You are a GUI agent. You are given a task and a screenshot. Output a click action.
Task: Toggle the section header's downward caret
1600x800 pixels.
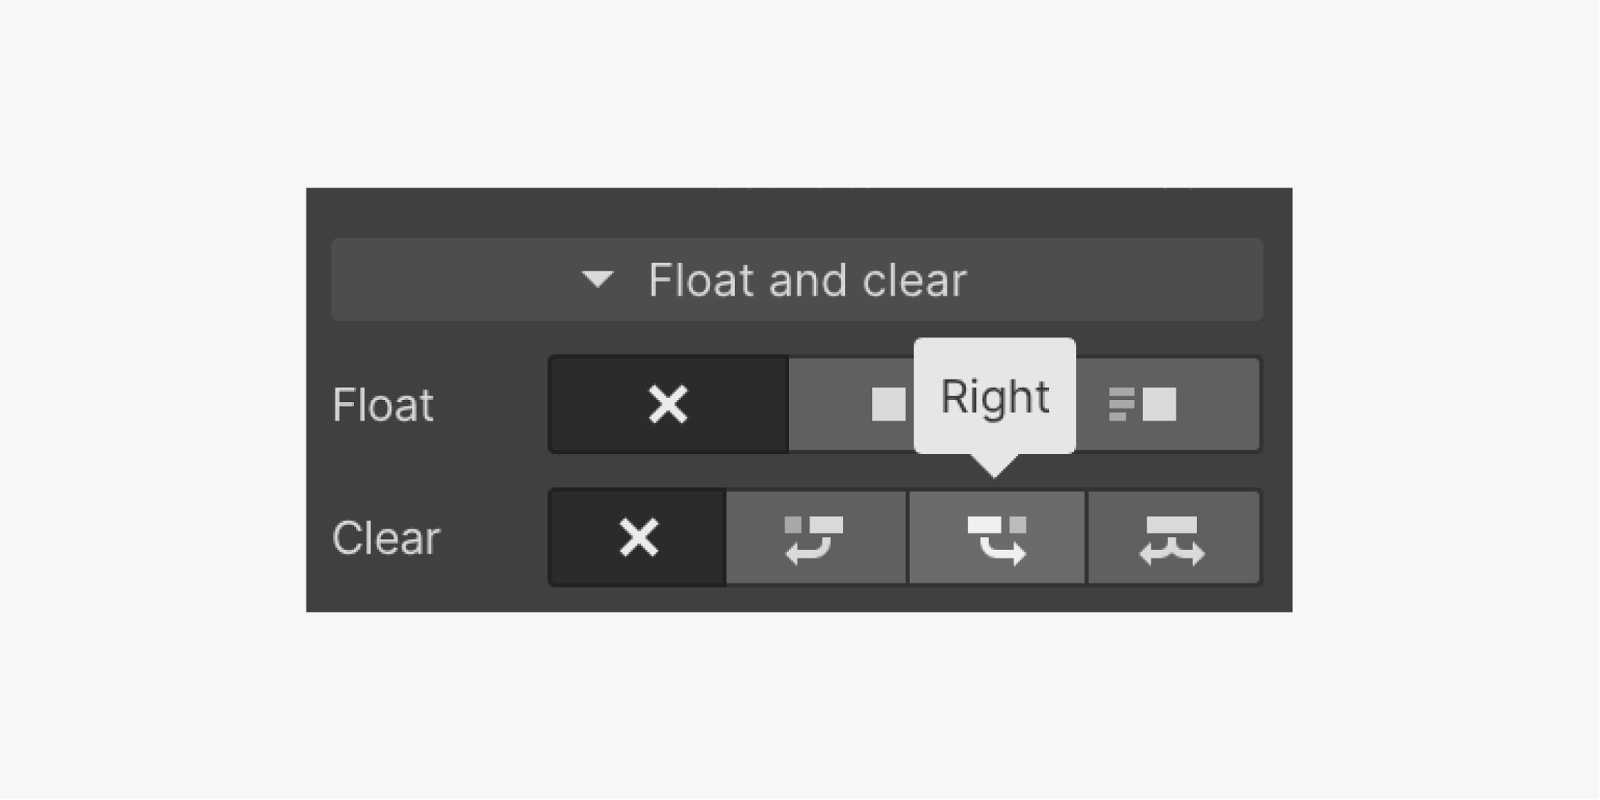click(597, 279)
